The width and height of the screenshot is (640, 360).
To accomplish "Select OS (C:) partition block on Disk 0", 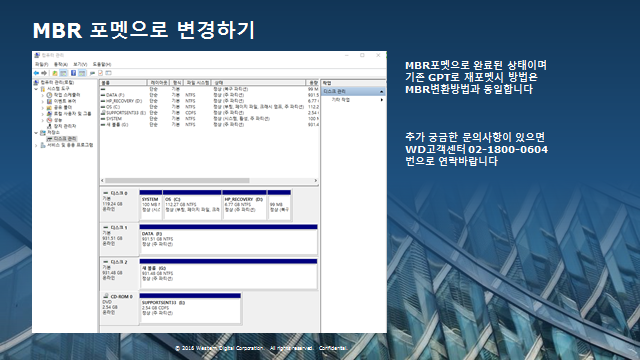I will click(192, 205).
